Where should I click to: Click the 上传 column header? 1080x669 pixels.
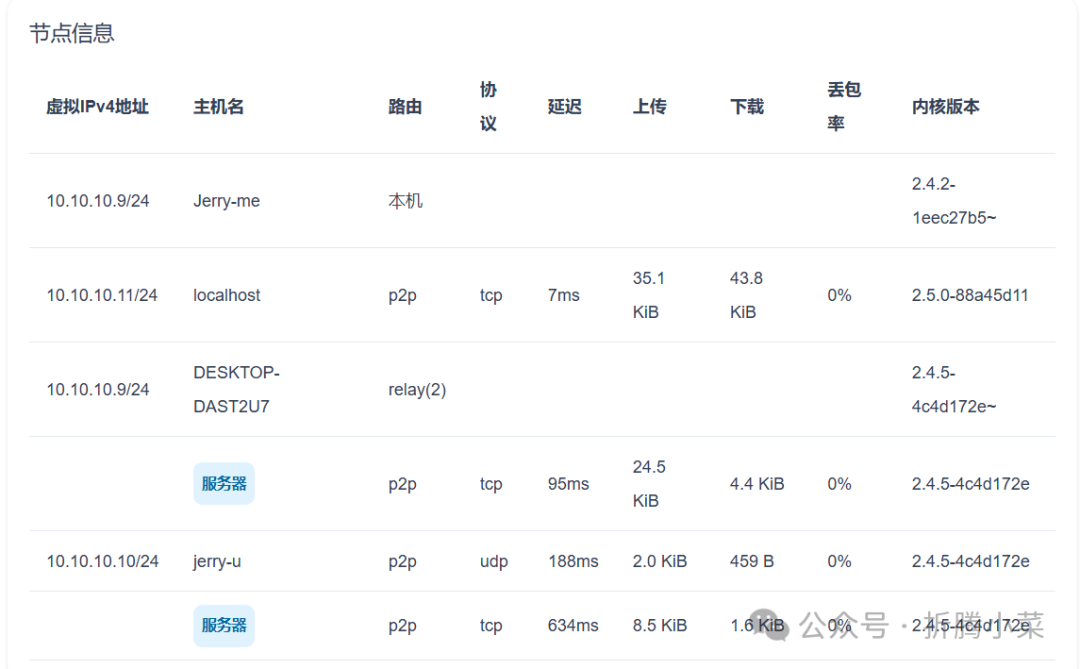pyautogui.click(x=649, y=107)
